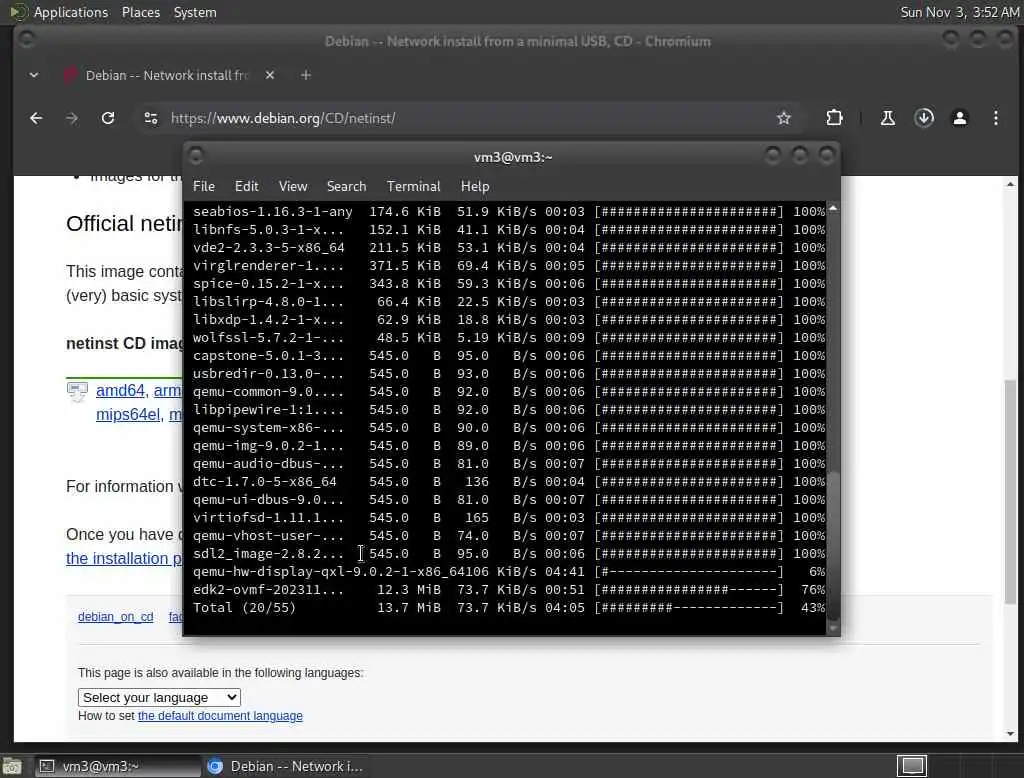Close the Debian tab
This screenshot has width=1024, height=778.
270,75
